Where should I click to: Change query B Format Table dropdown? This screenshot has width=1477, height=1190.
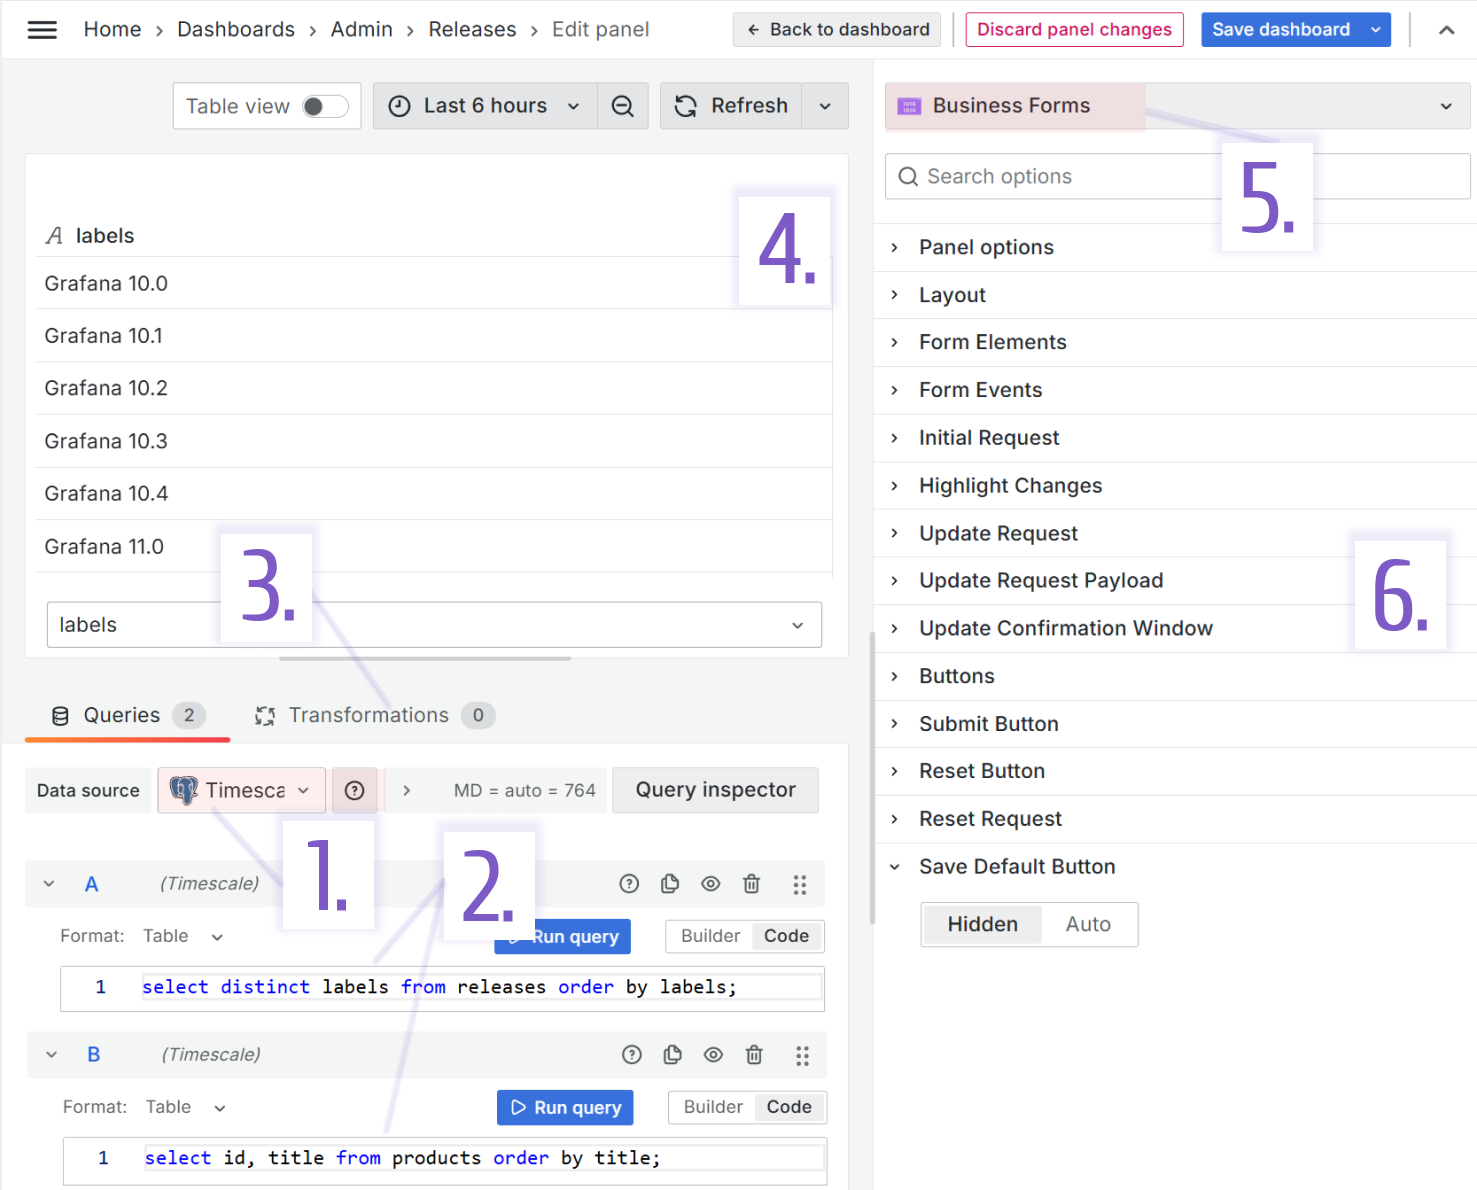186,1108
